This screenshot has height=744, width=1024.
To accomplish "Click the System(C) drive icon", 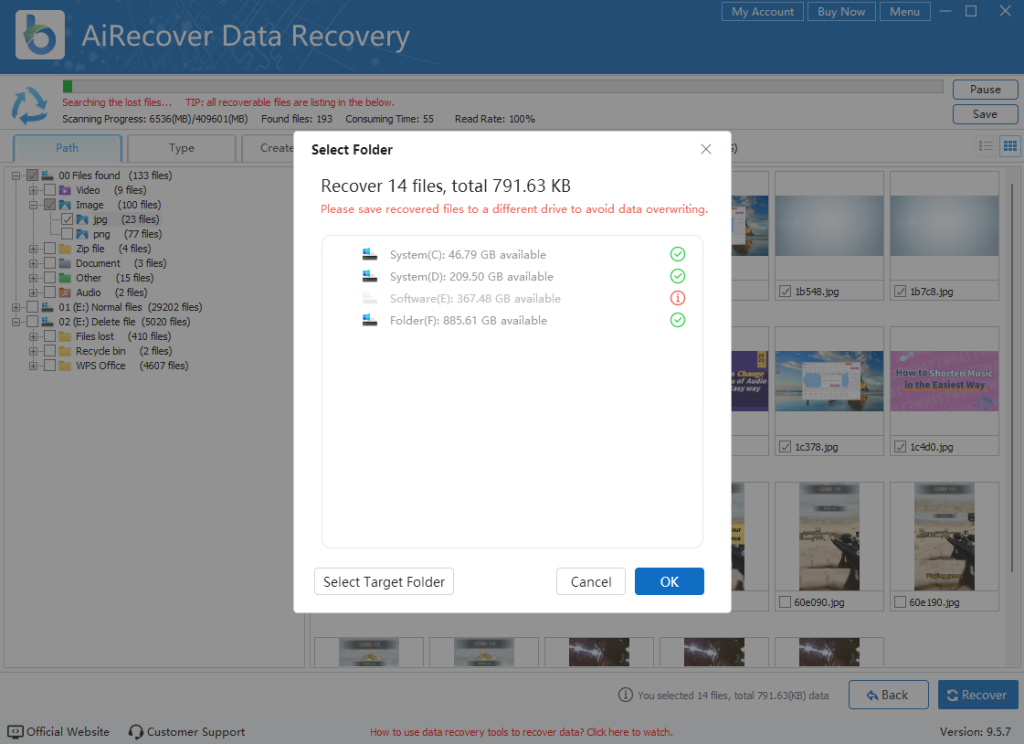I will click(370, 254).
